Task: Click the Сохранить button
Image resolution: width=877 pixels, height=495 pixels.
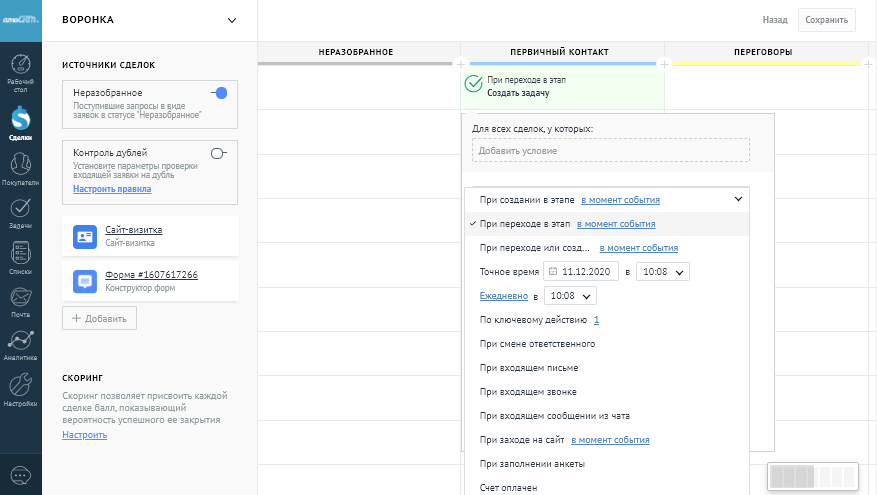Action: (x=826, y=19)
